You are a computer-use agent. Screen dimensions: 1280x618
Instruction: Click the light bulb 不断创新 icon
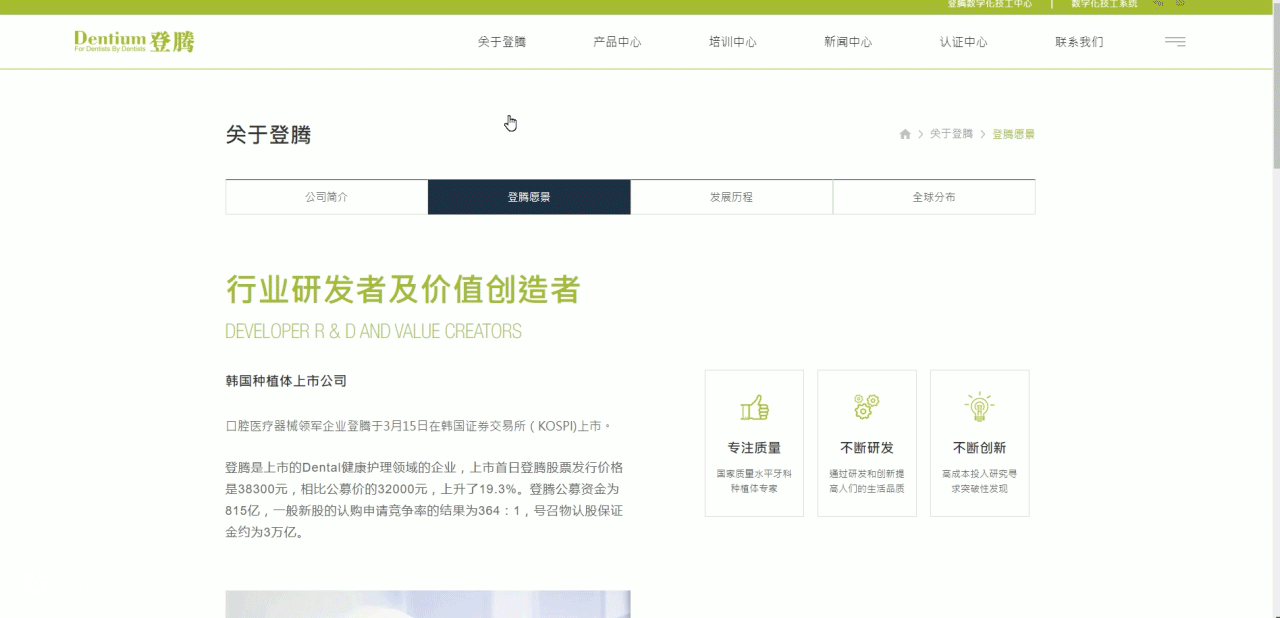(x=979, y=406)
